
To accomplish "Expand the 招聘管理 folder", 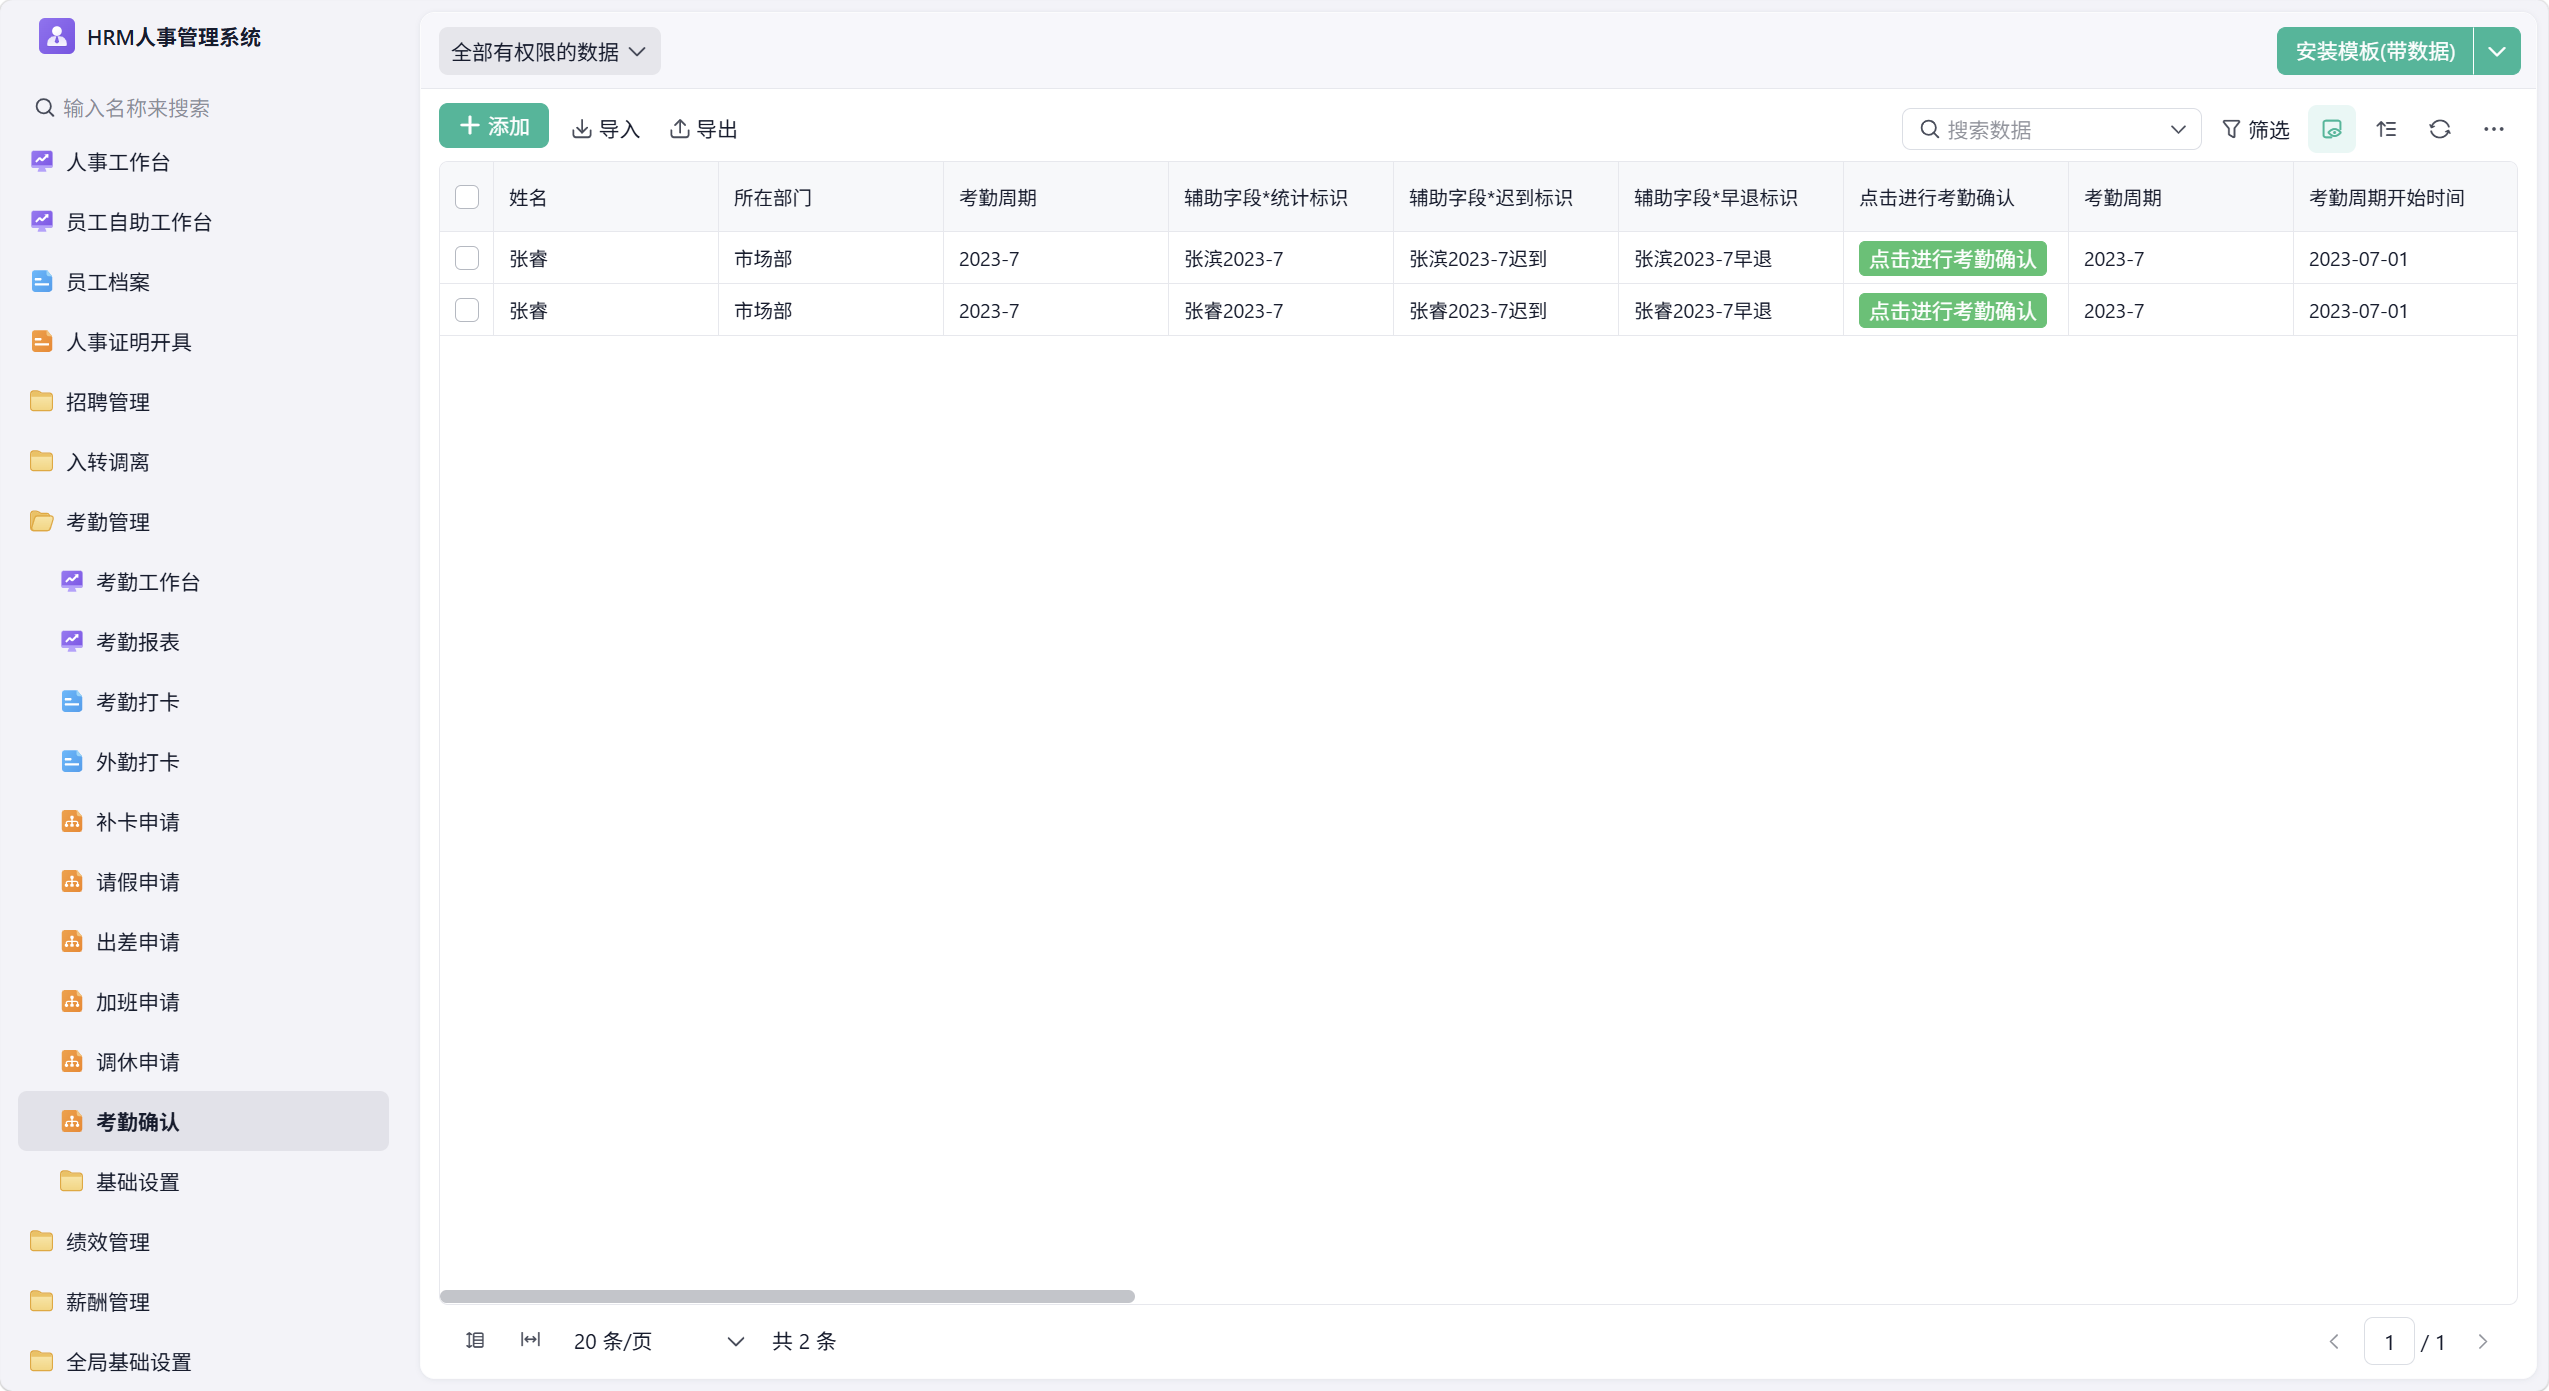I will tap(203, 402).
